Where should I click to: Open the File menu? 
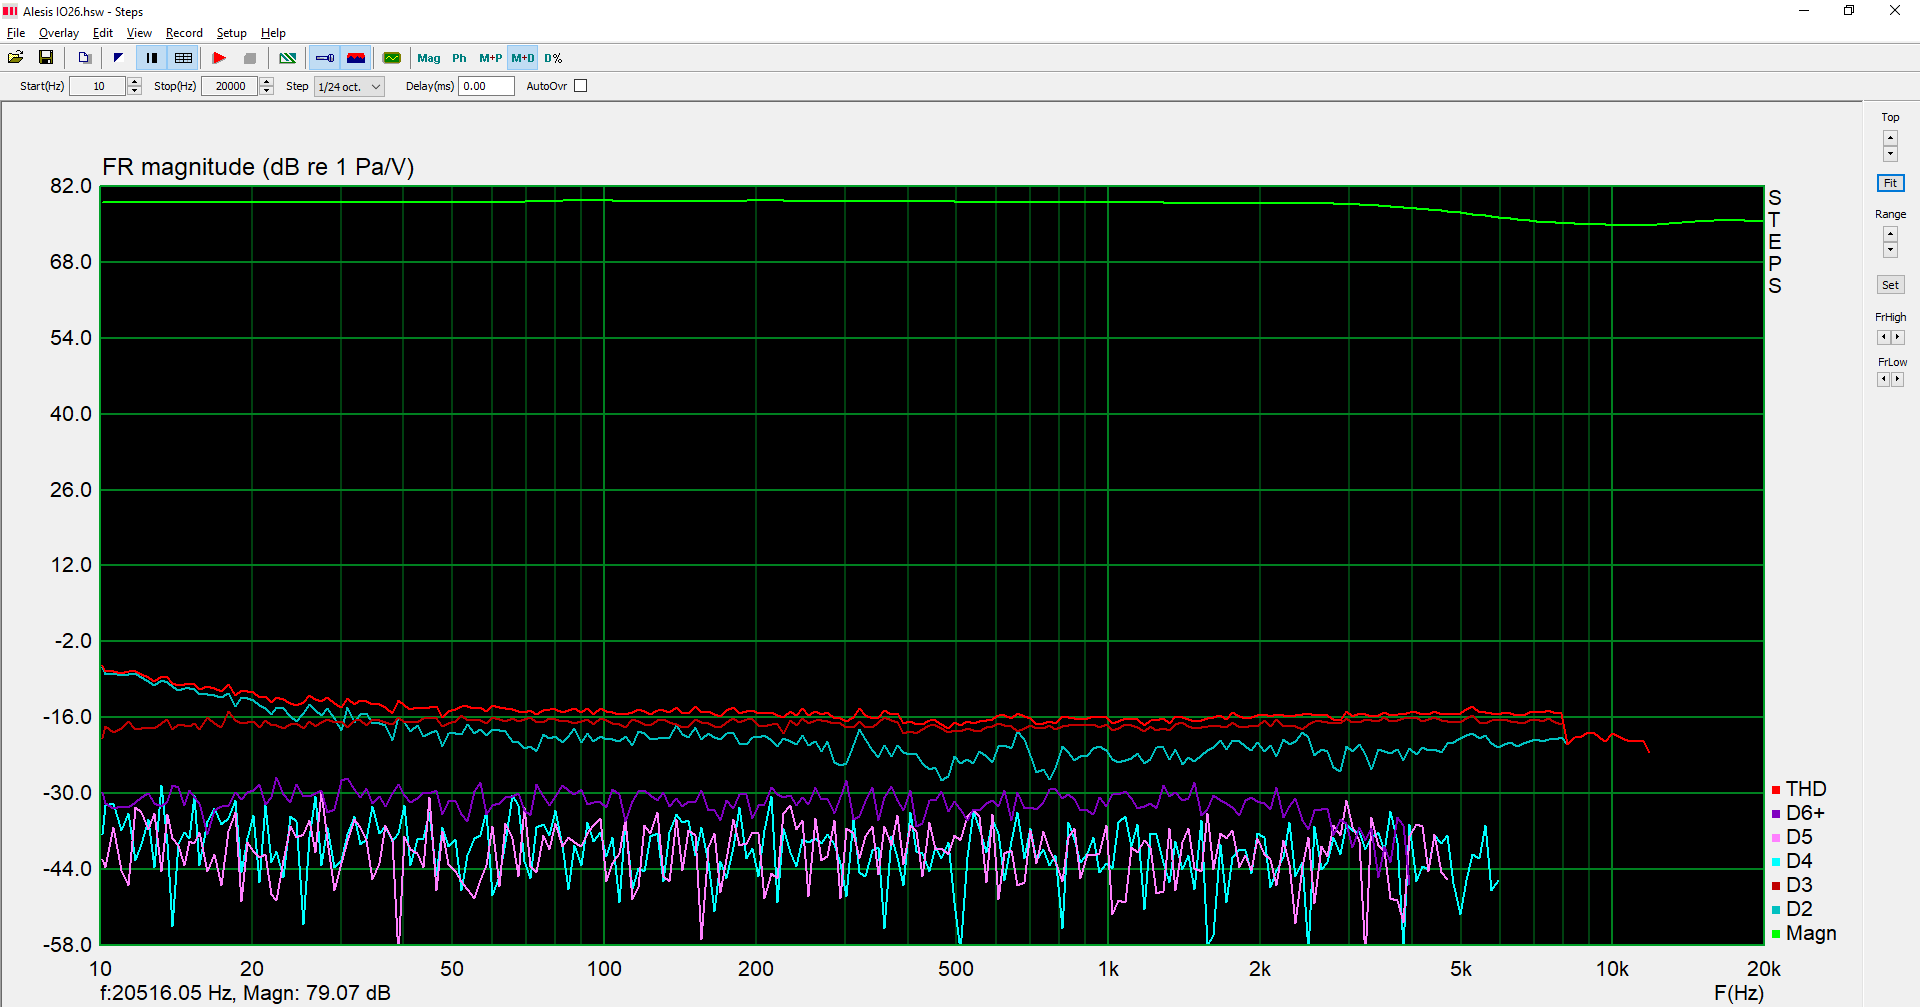click(16, 33)
